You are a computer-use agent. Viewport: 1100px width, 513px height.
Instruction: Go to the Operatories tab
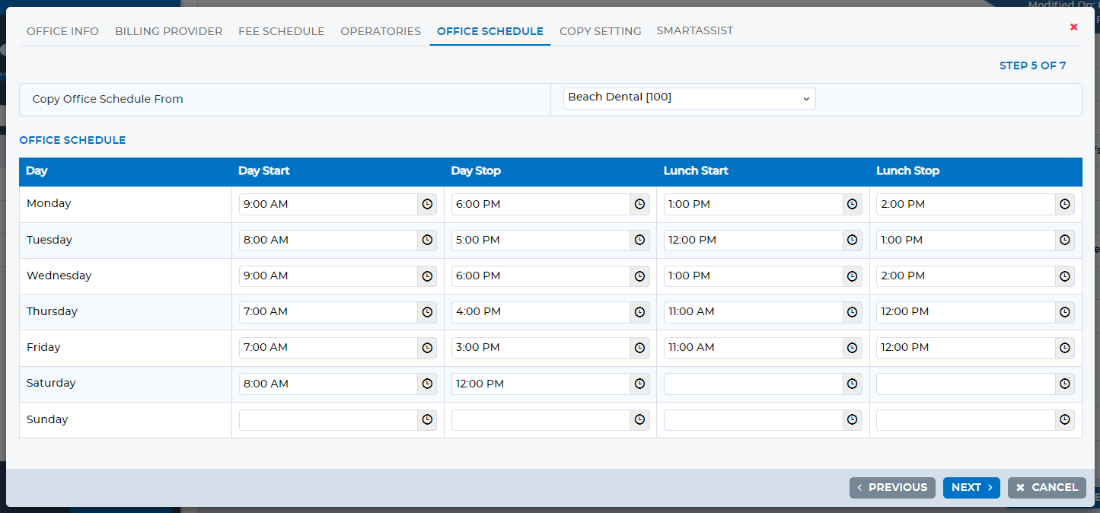[380, 31]
